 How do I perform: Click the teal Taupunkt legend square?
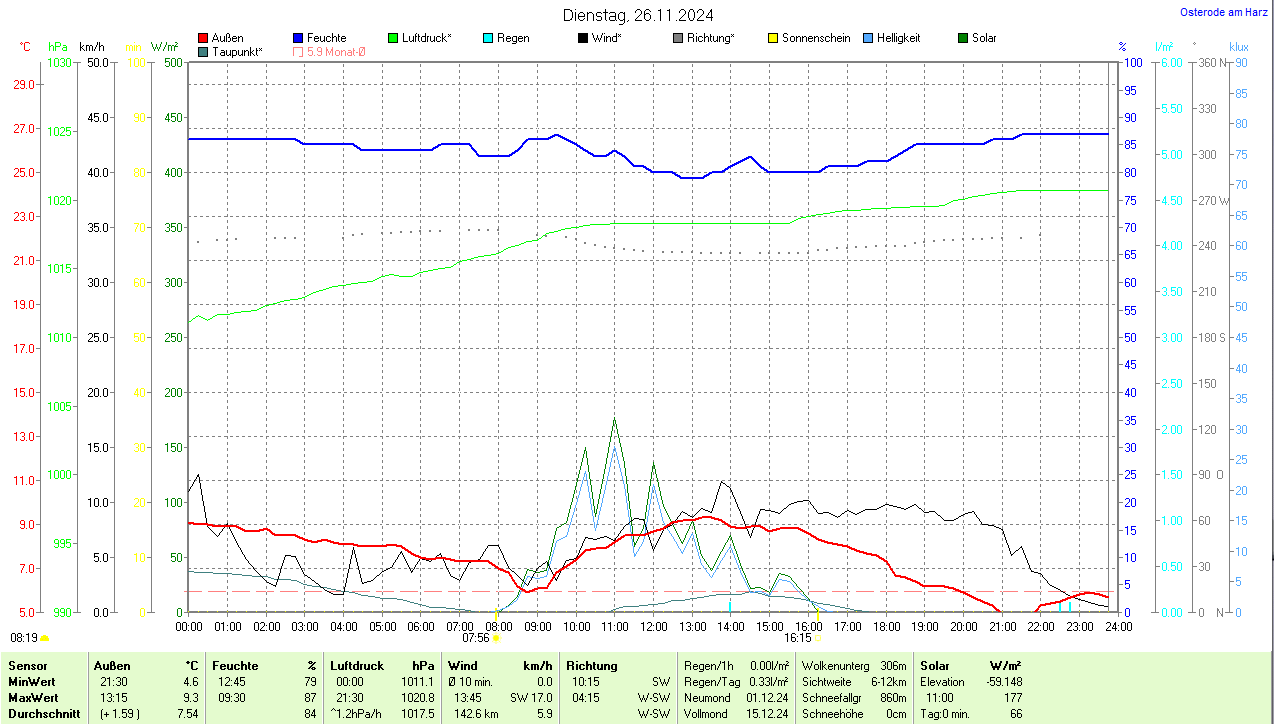203,51
